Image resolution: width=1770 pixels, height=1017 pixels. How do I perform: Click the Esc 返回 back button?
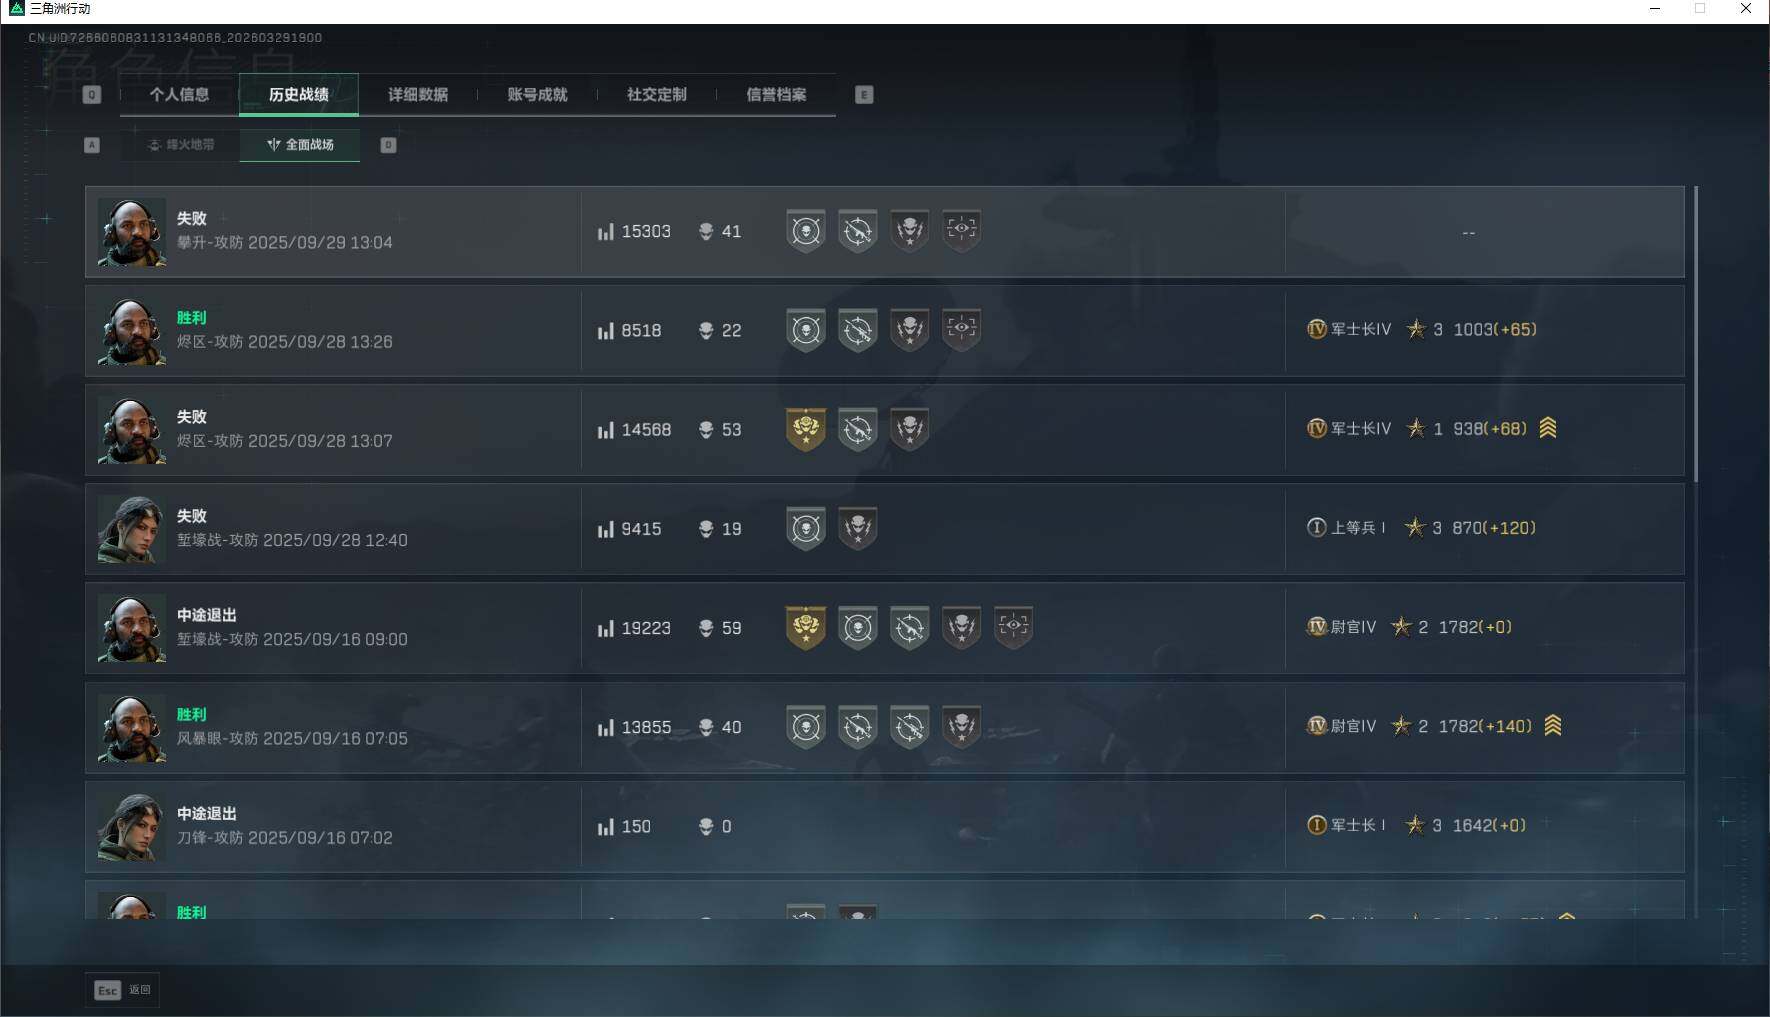(122, 990)
